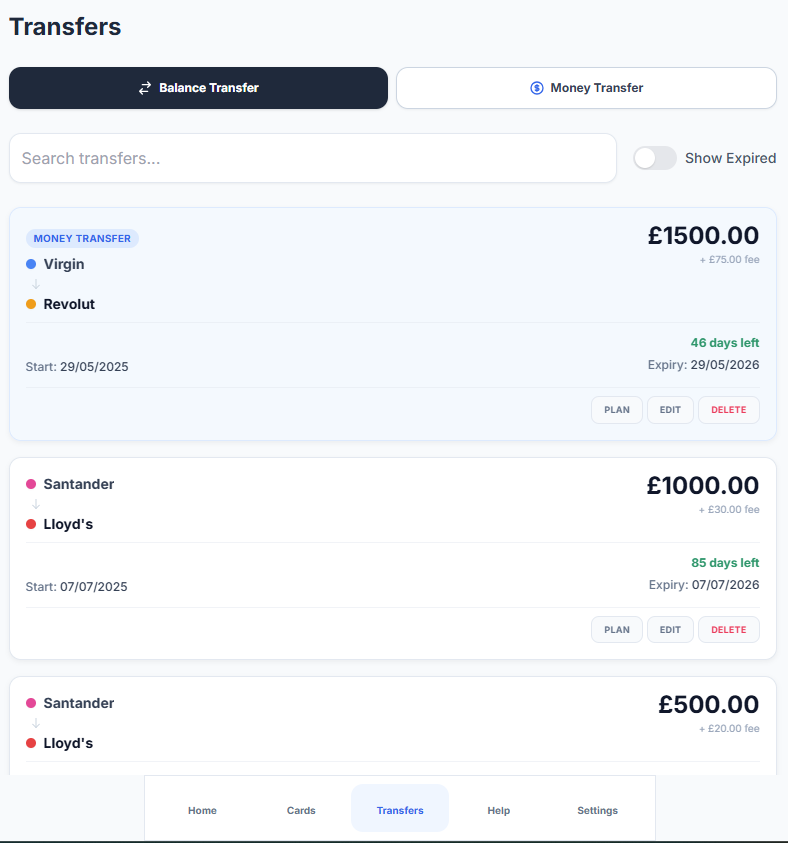Viewport: 788px width, 843px height.
Task: Click the Search transfers input field
Action: 312,158
